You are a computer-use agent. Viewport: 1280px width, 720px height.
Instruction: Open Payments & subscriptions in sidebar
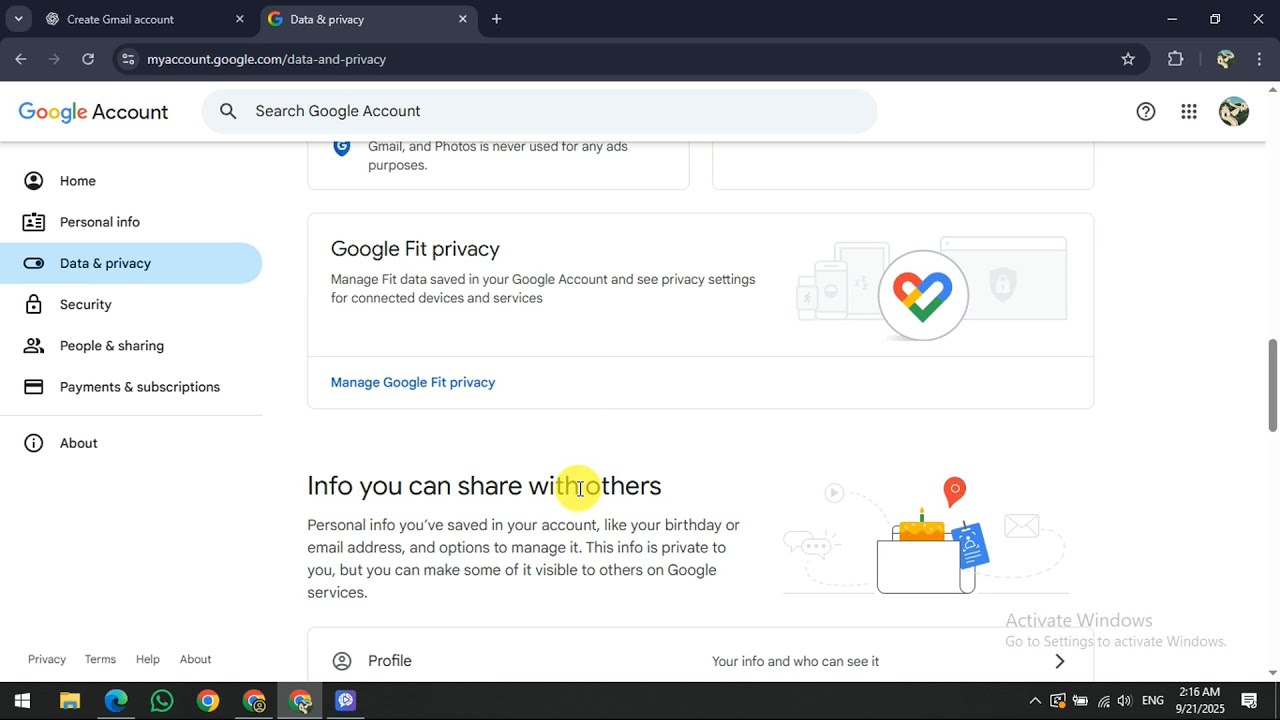point(131,387)
